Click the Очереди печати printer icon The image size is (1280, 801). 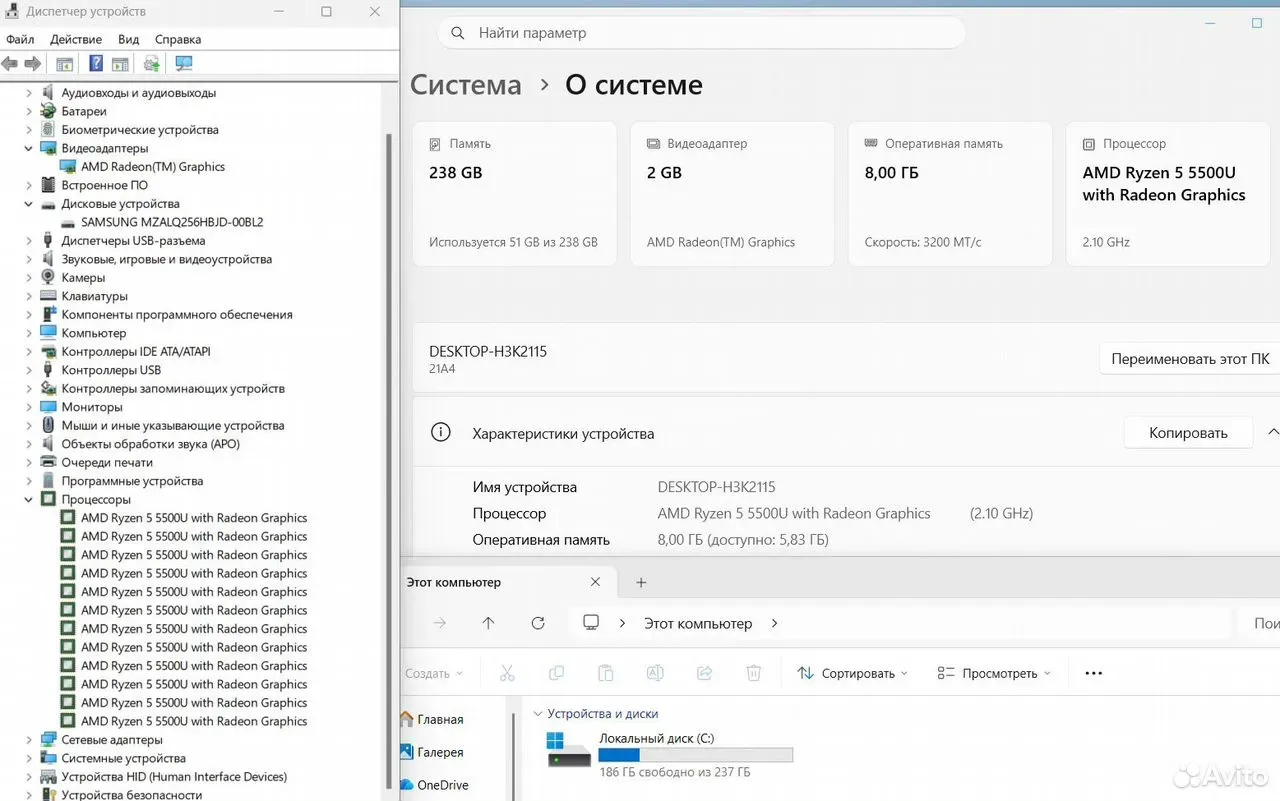tap(48, 462)
